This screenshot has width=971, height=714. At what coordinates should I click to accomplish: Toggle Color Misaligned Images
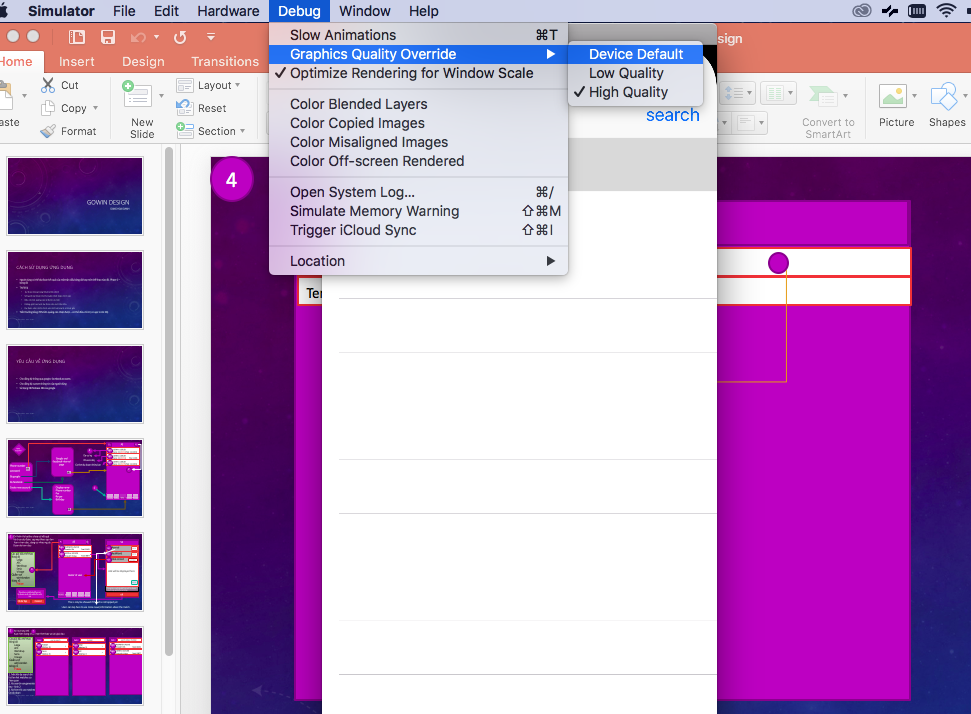coord(419,142)
